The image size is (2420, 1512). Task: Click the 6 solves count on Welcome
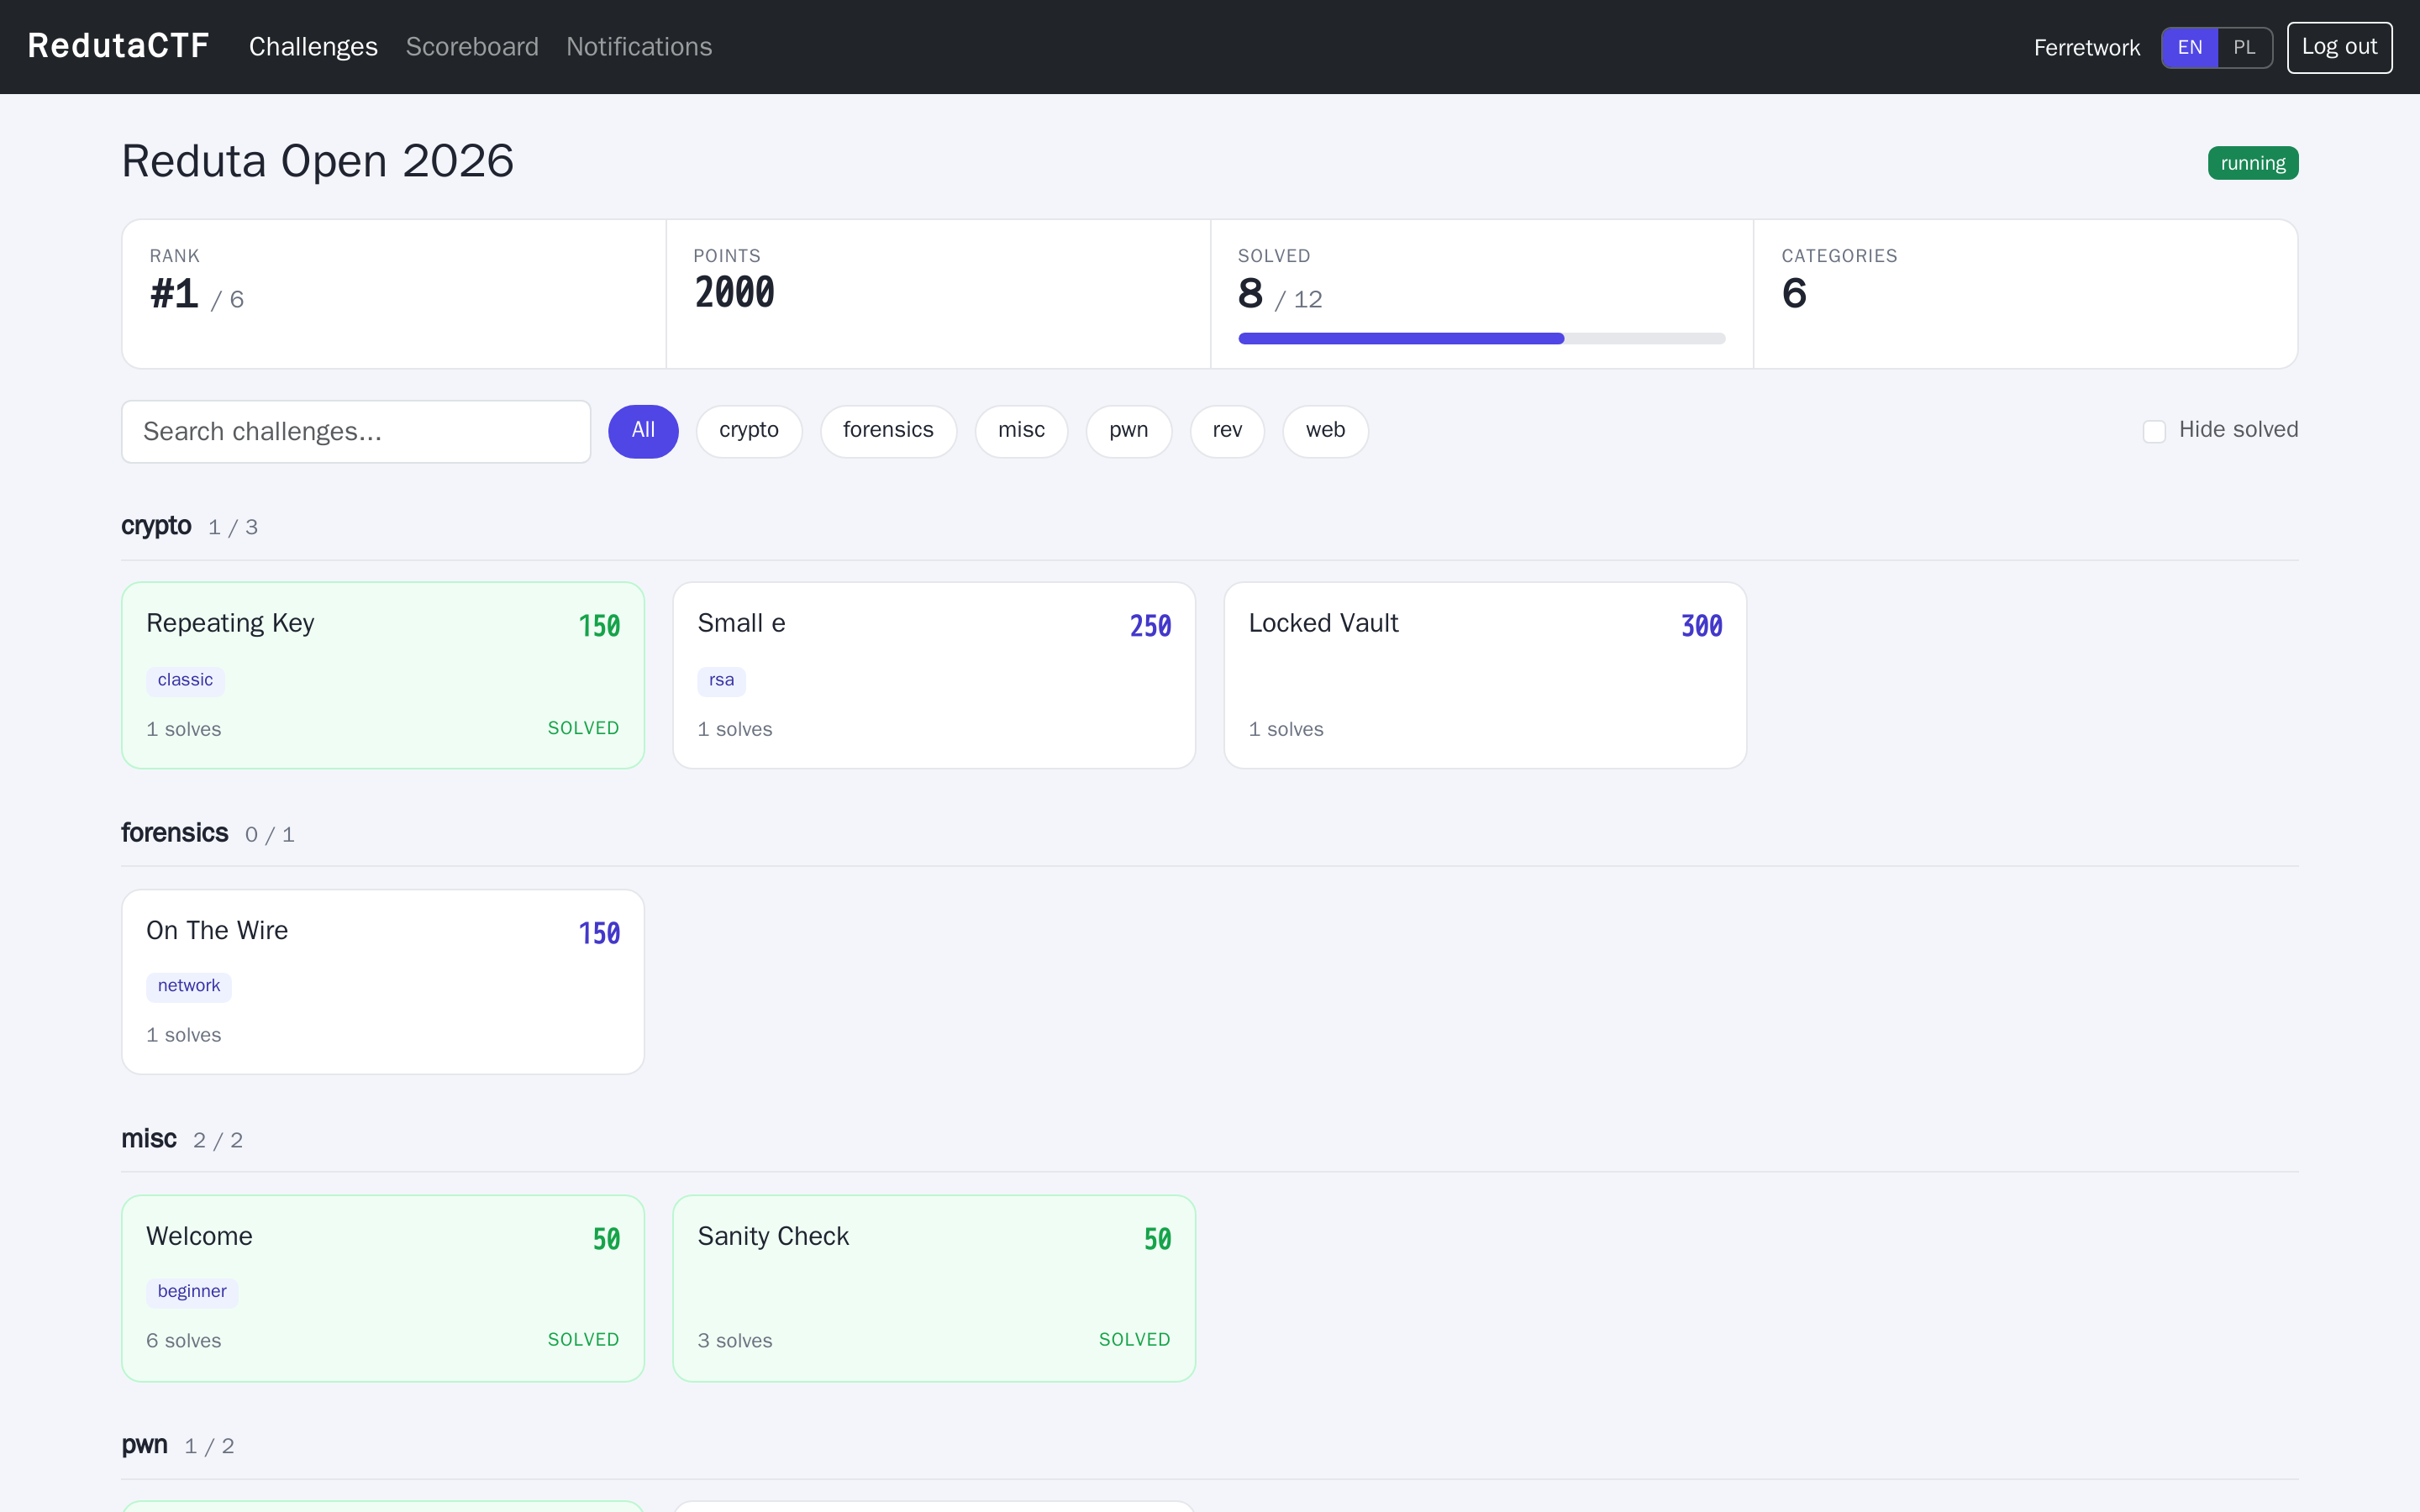tap(184, 1341)
